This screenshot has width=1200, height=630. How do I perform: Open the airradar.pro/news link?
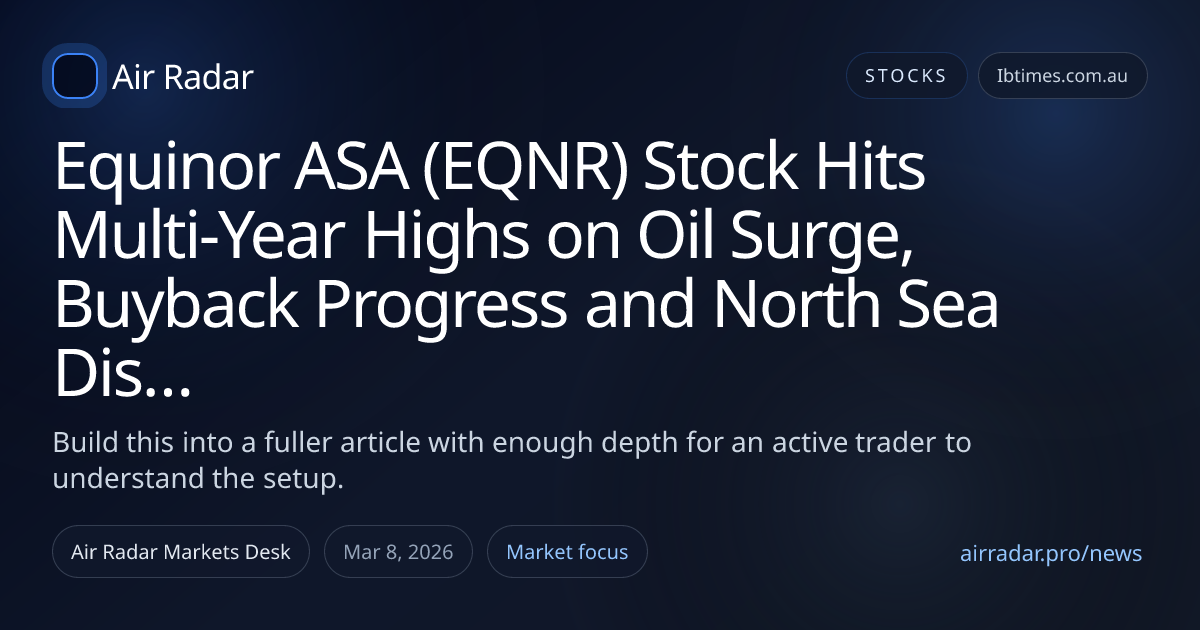tap(1050, 554)
